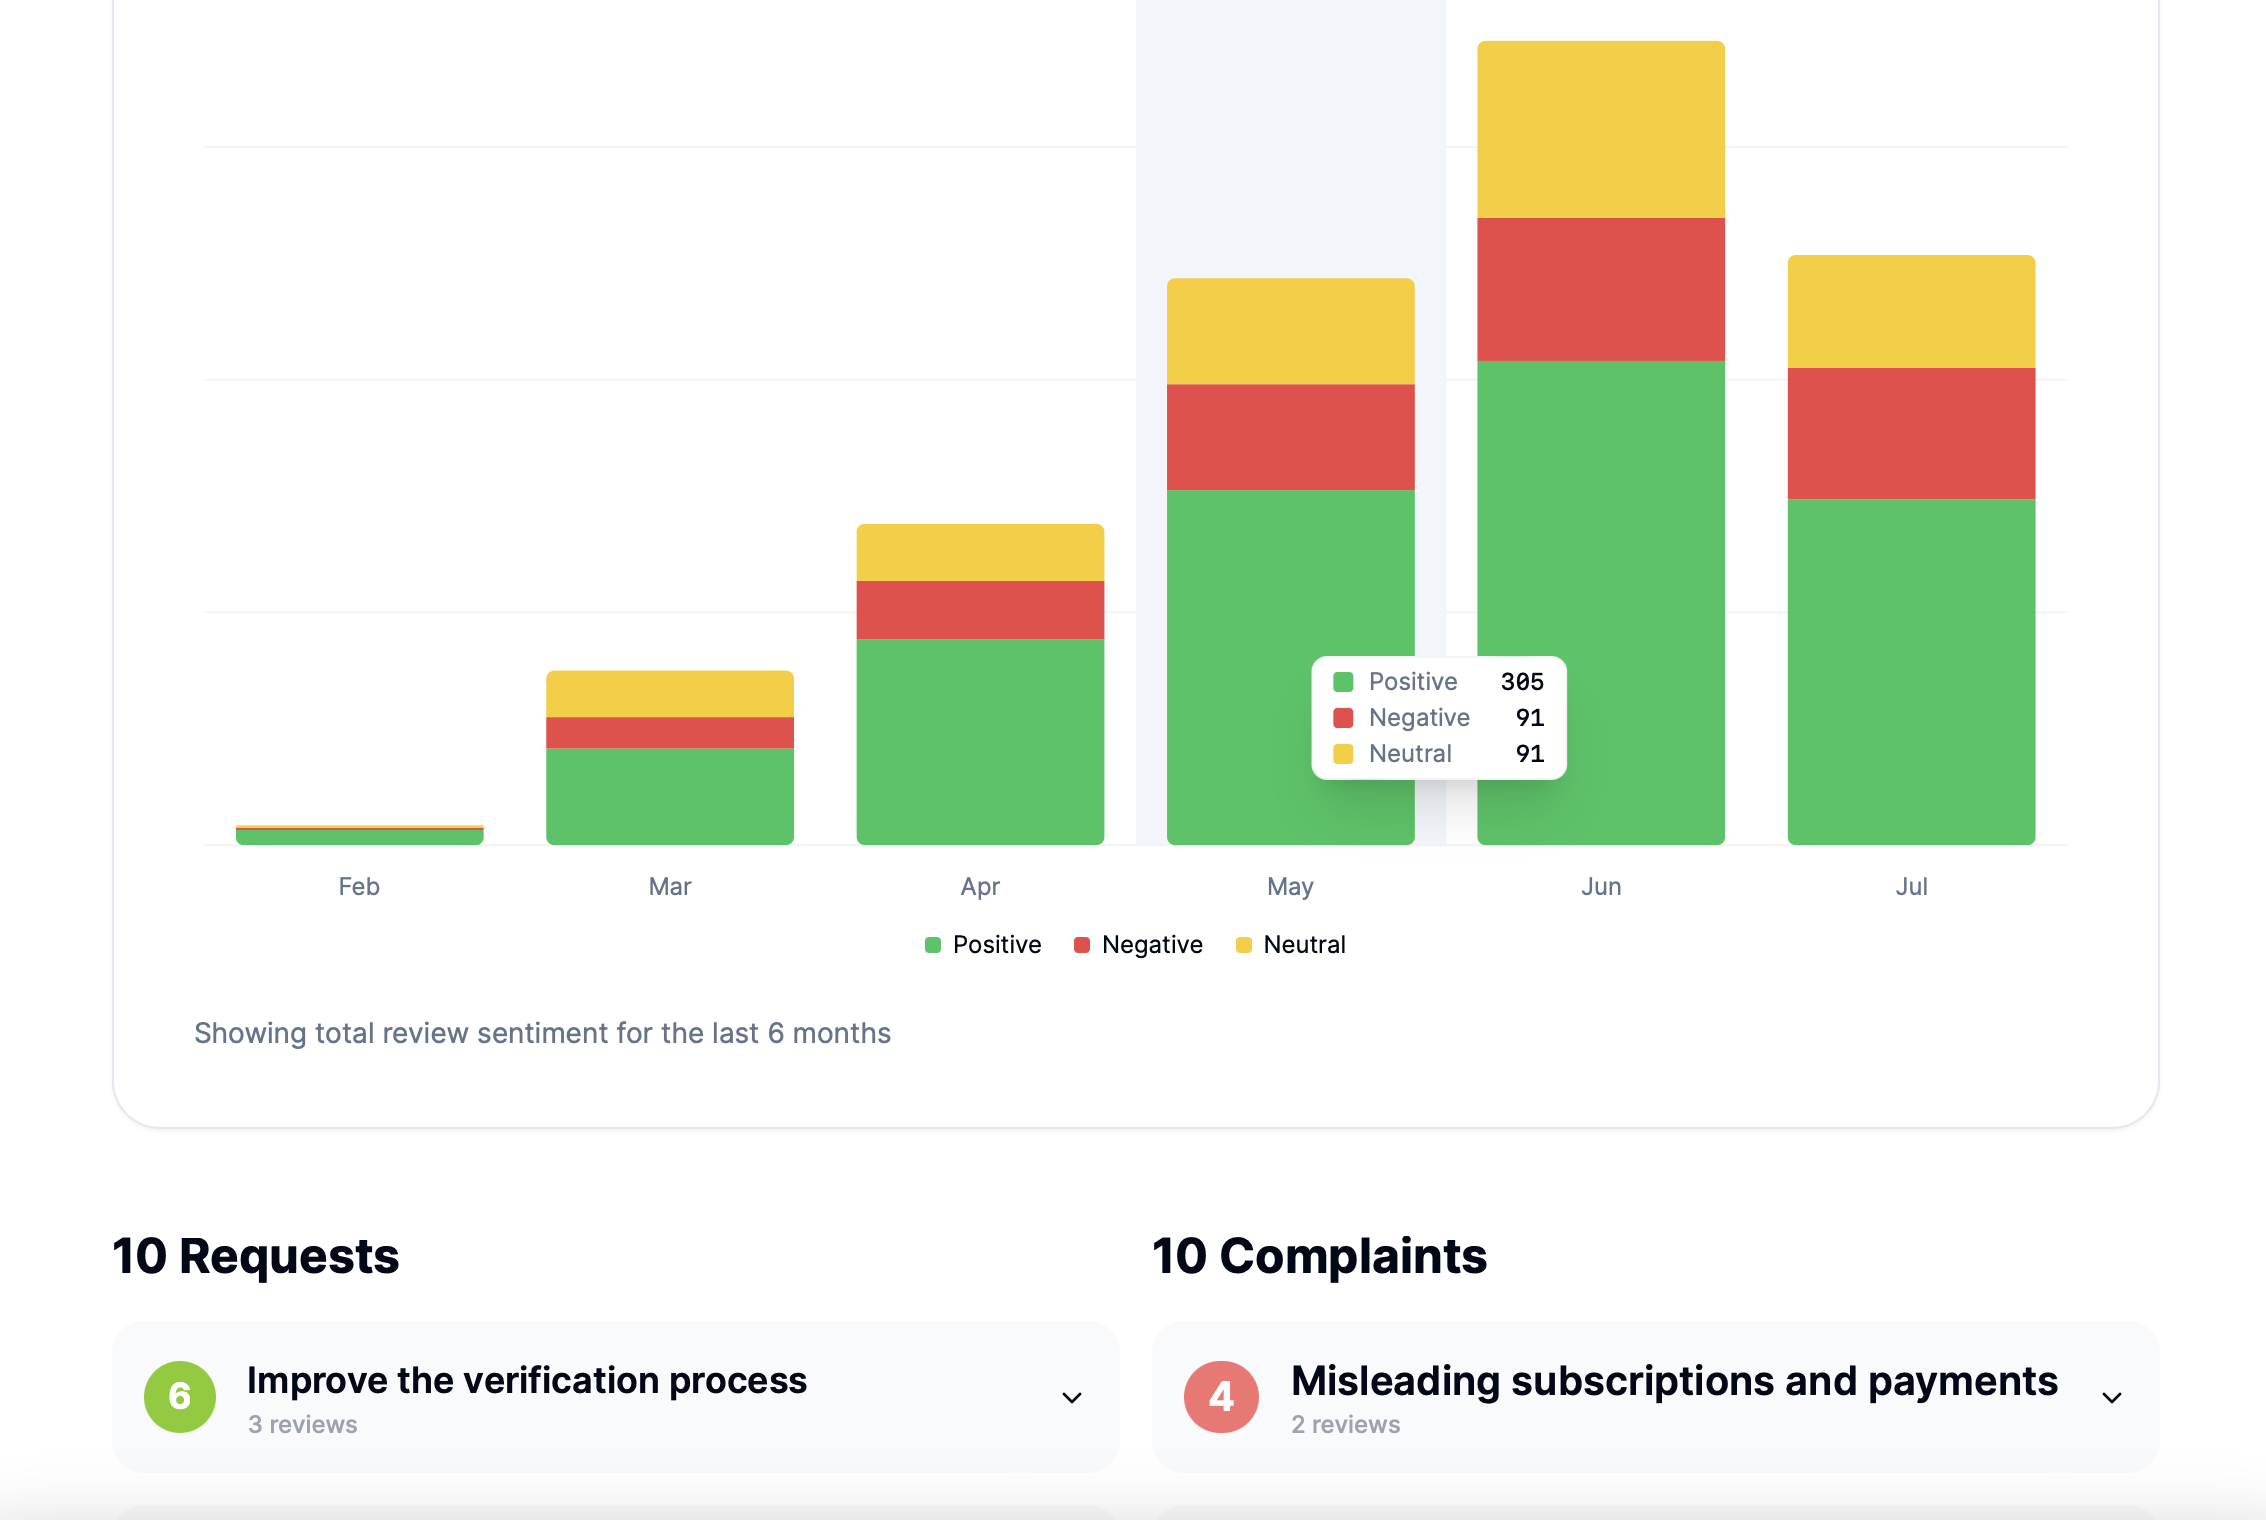Click the '3 reviews' text under verification request
2266x1520 pixels.
point(302,1424)
